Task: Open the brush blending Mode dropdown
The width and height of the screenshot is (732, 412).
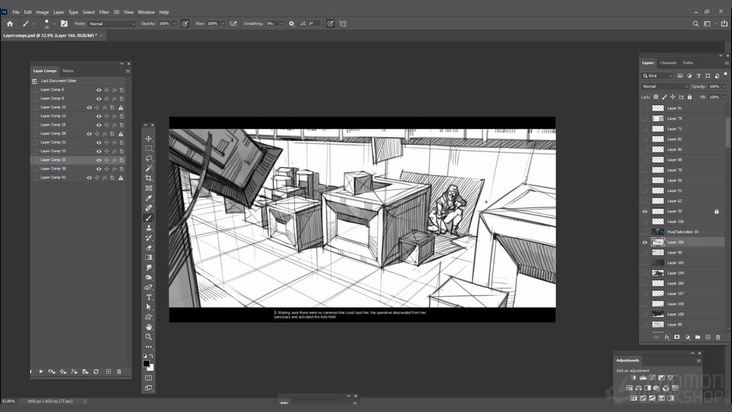Action: point(111,23)
